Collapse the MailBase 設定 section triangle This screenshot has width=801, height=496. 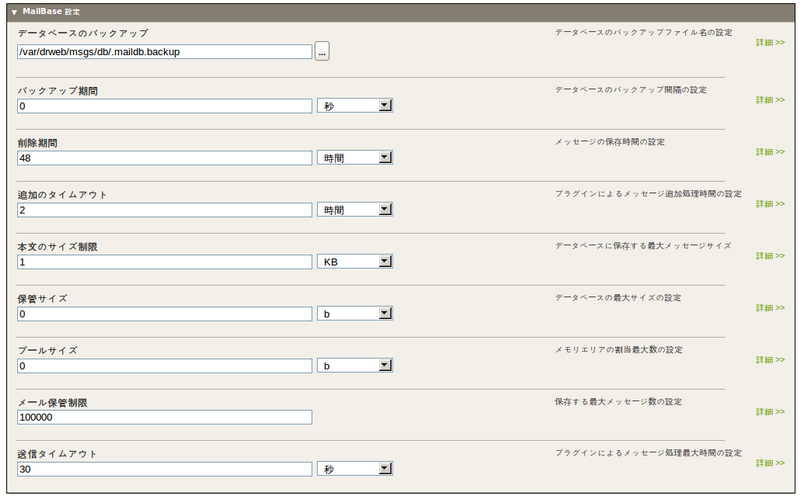(x=14, y=12)
